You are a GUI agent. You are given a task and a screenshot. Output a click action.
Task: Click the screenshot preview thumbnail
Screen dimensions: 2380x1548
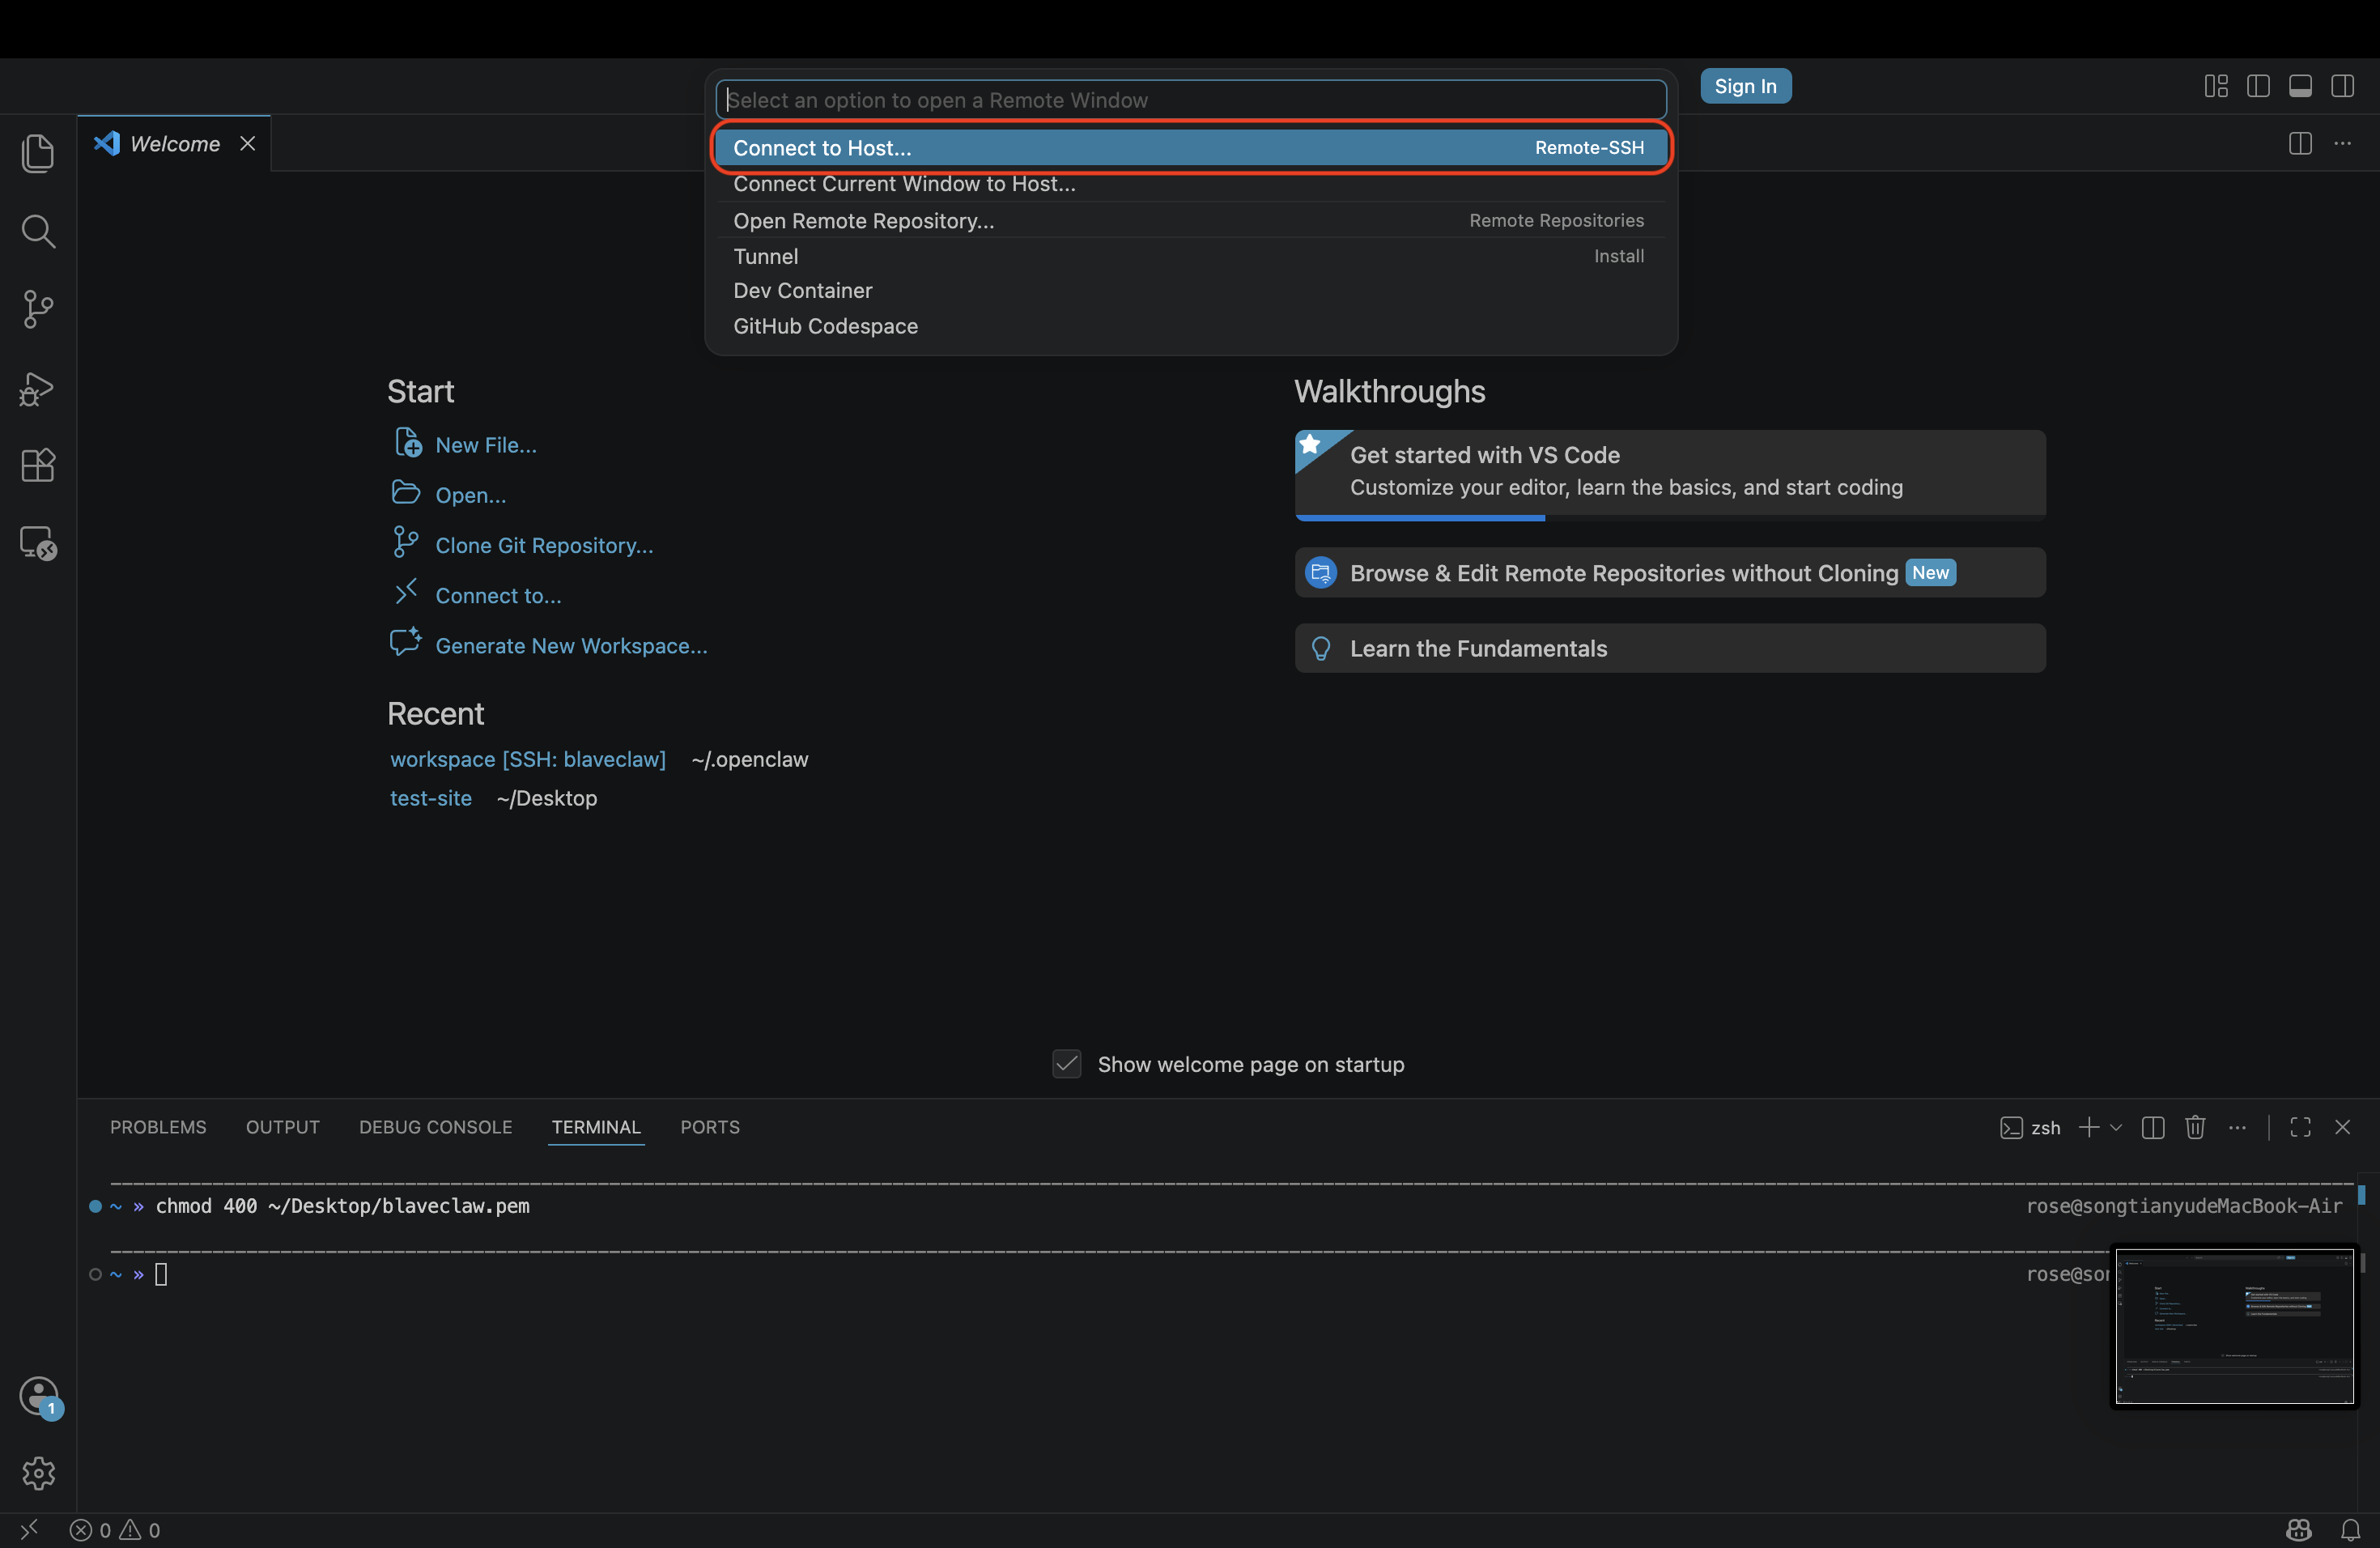2234,1326
